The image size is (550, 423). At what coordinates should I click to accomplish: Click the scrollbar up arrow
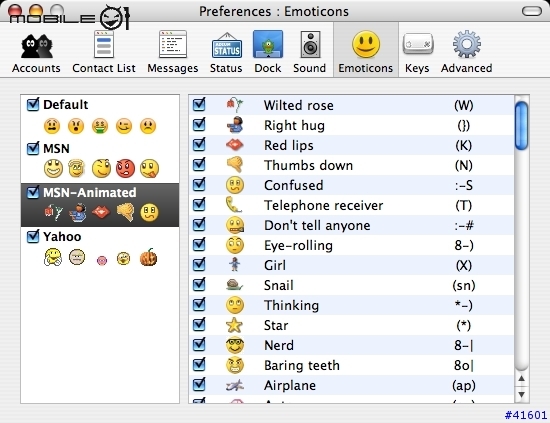(x=522, y=378)
